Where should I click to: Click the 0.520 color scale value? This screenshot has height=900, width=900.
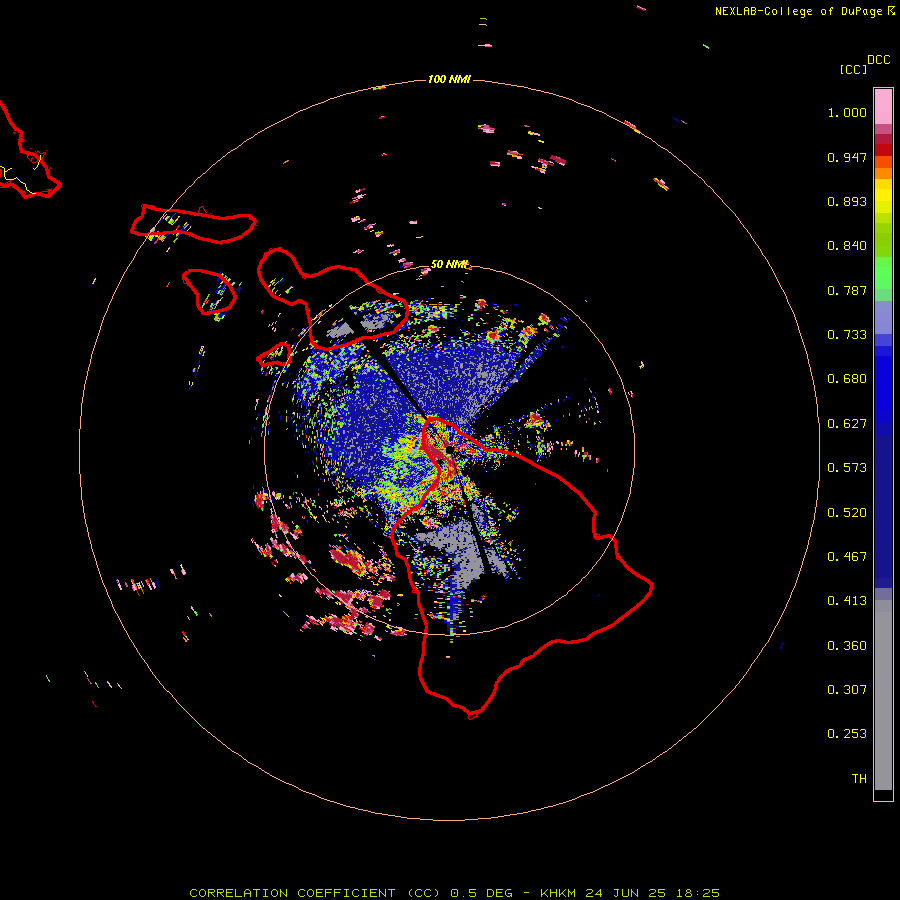pyautogui.click(x=847, y=513)
